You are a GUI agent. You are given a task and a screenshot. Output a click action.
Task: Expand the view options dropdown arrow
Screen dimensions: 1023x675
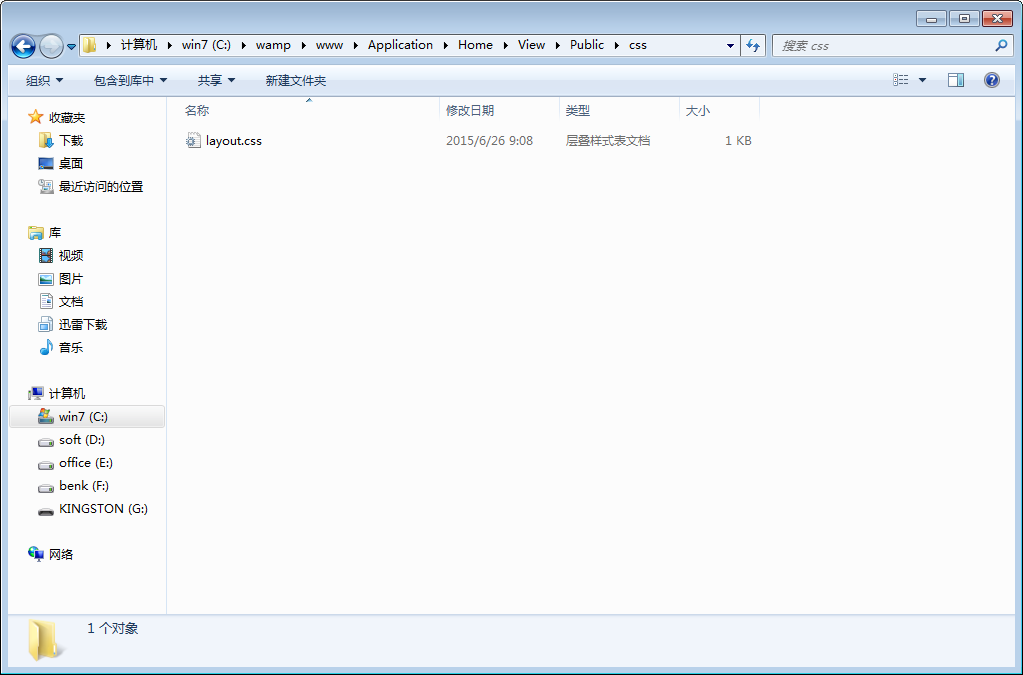(922, 80)
